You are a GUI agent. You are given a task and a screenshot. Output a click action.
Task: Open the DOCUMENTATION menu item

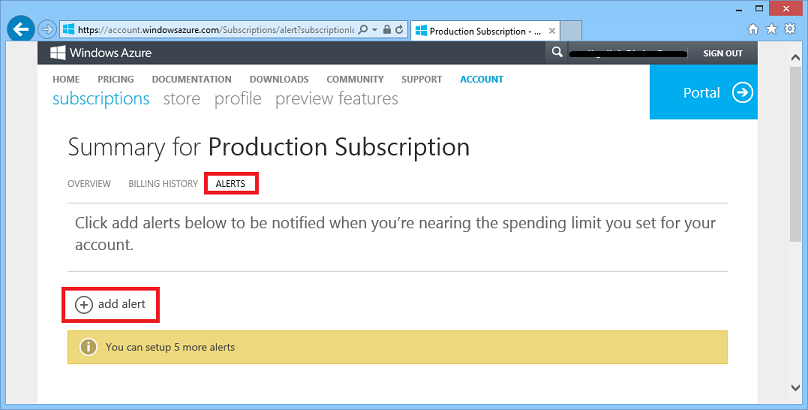tap(192, 79)
